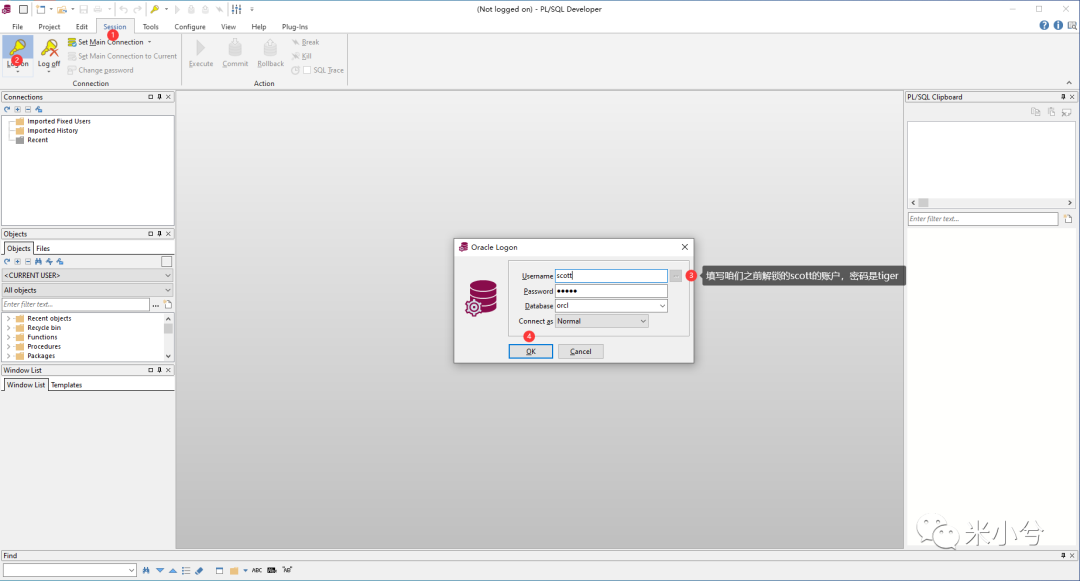Click the paste-document icon next to clipboard filter
The image size is (1080, 581).
click(x=1068, y=219)
